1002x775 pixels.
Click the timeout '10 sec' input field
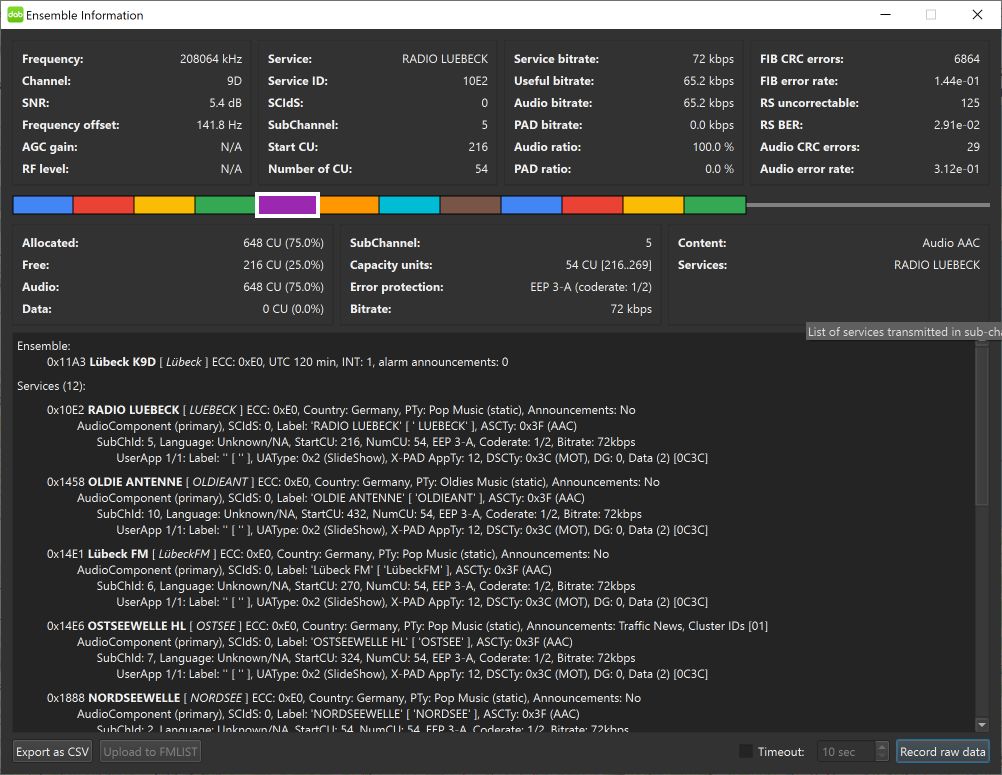[845, 752]
